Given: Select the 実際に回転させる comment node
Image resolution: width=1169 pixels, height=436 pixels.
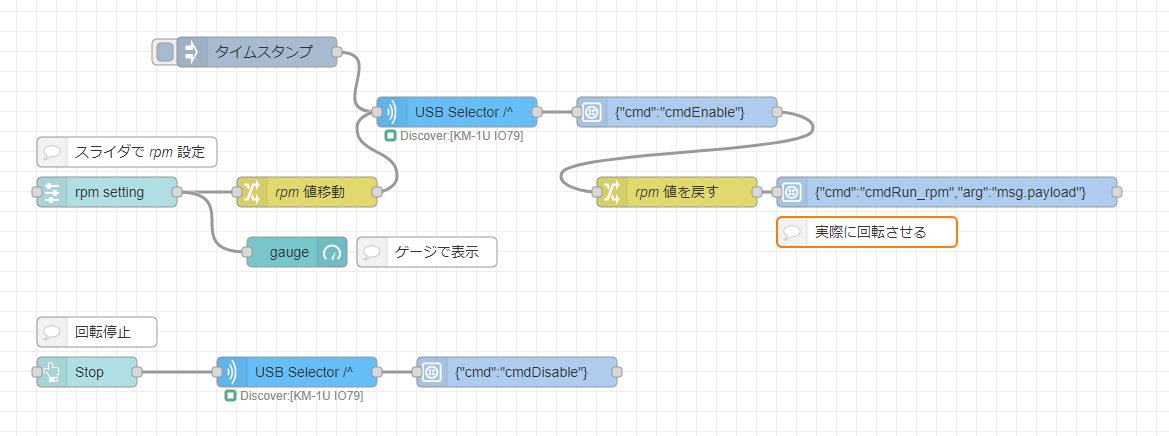Looking at the screenshot, I should (x=866, y=232).
